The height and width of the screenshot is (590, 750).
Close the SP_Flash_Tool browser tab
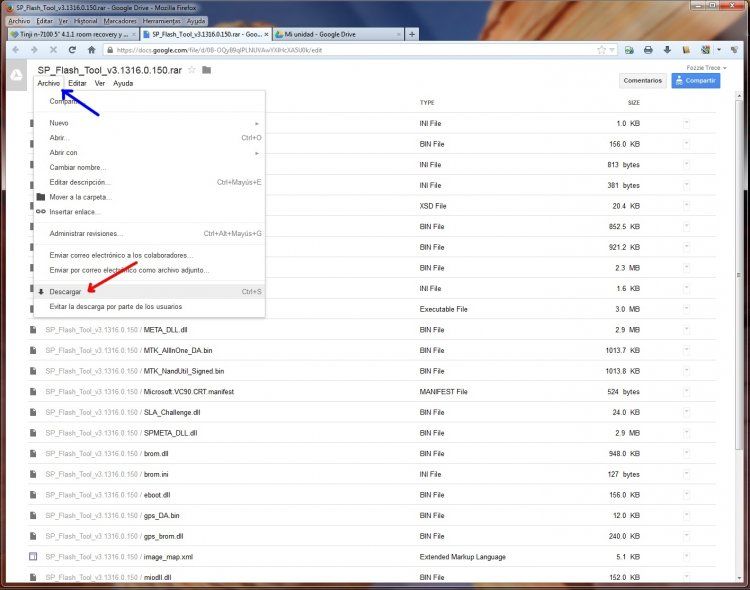click(266, 34)
